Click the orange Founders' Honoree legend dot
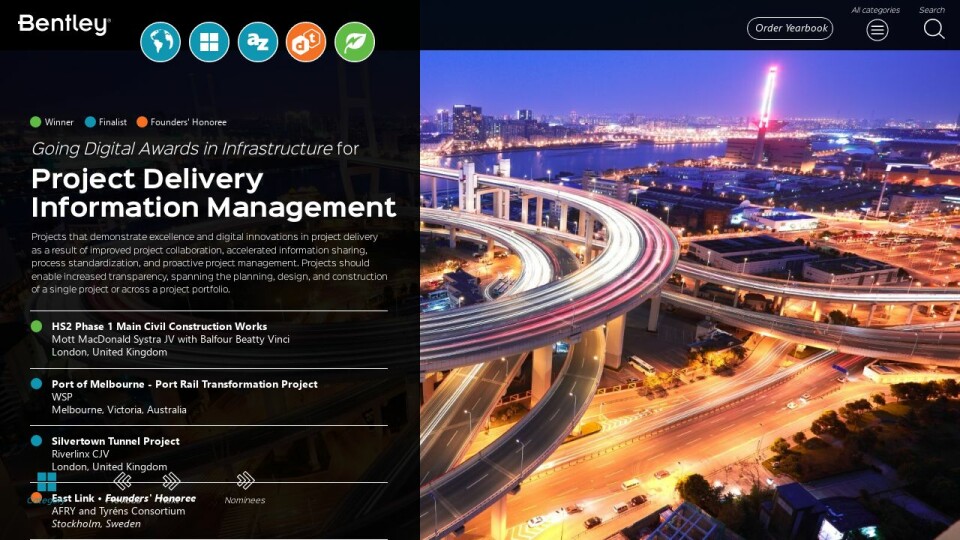 pyautogui.click(x=142, y=122)
